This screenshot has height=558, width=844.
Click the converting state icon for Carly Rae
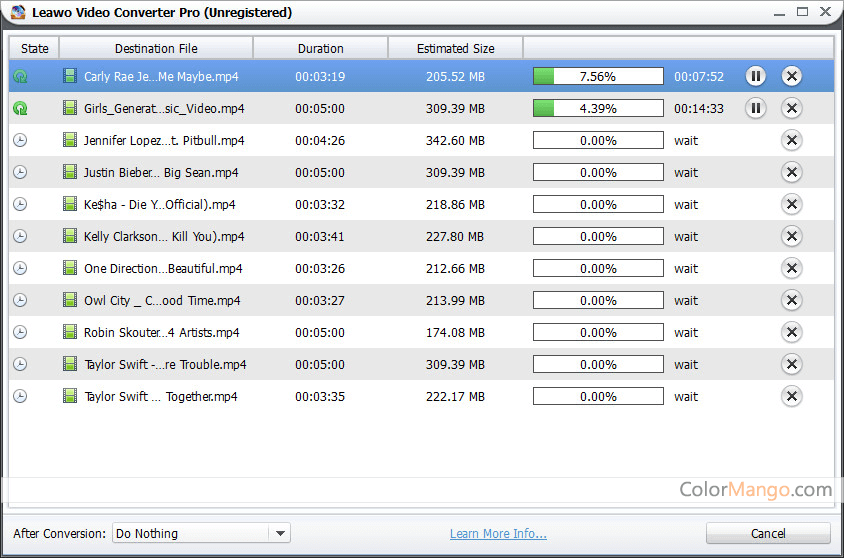coord(20,76)
